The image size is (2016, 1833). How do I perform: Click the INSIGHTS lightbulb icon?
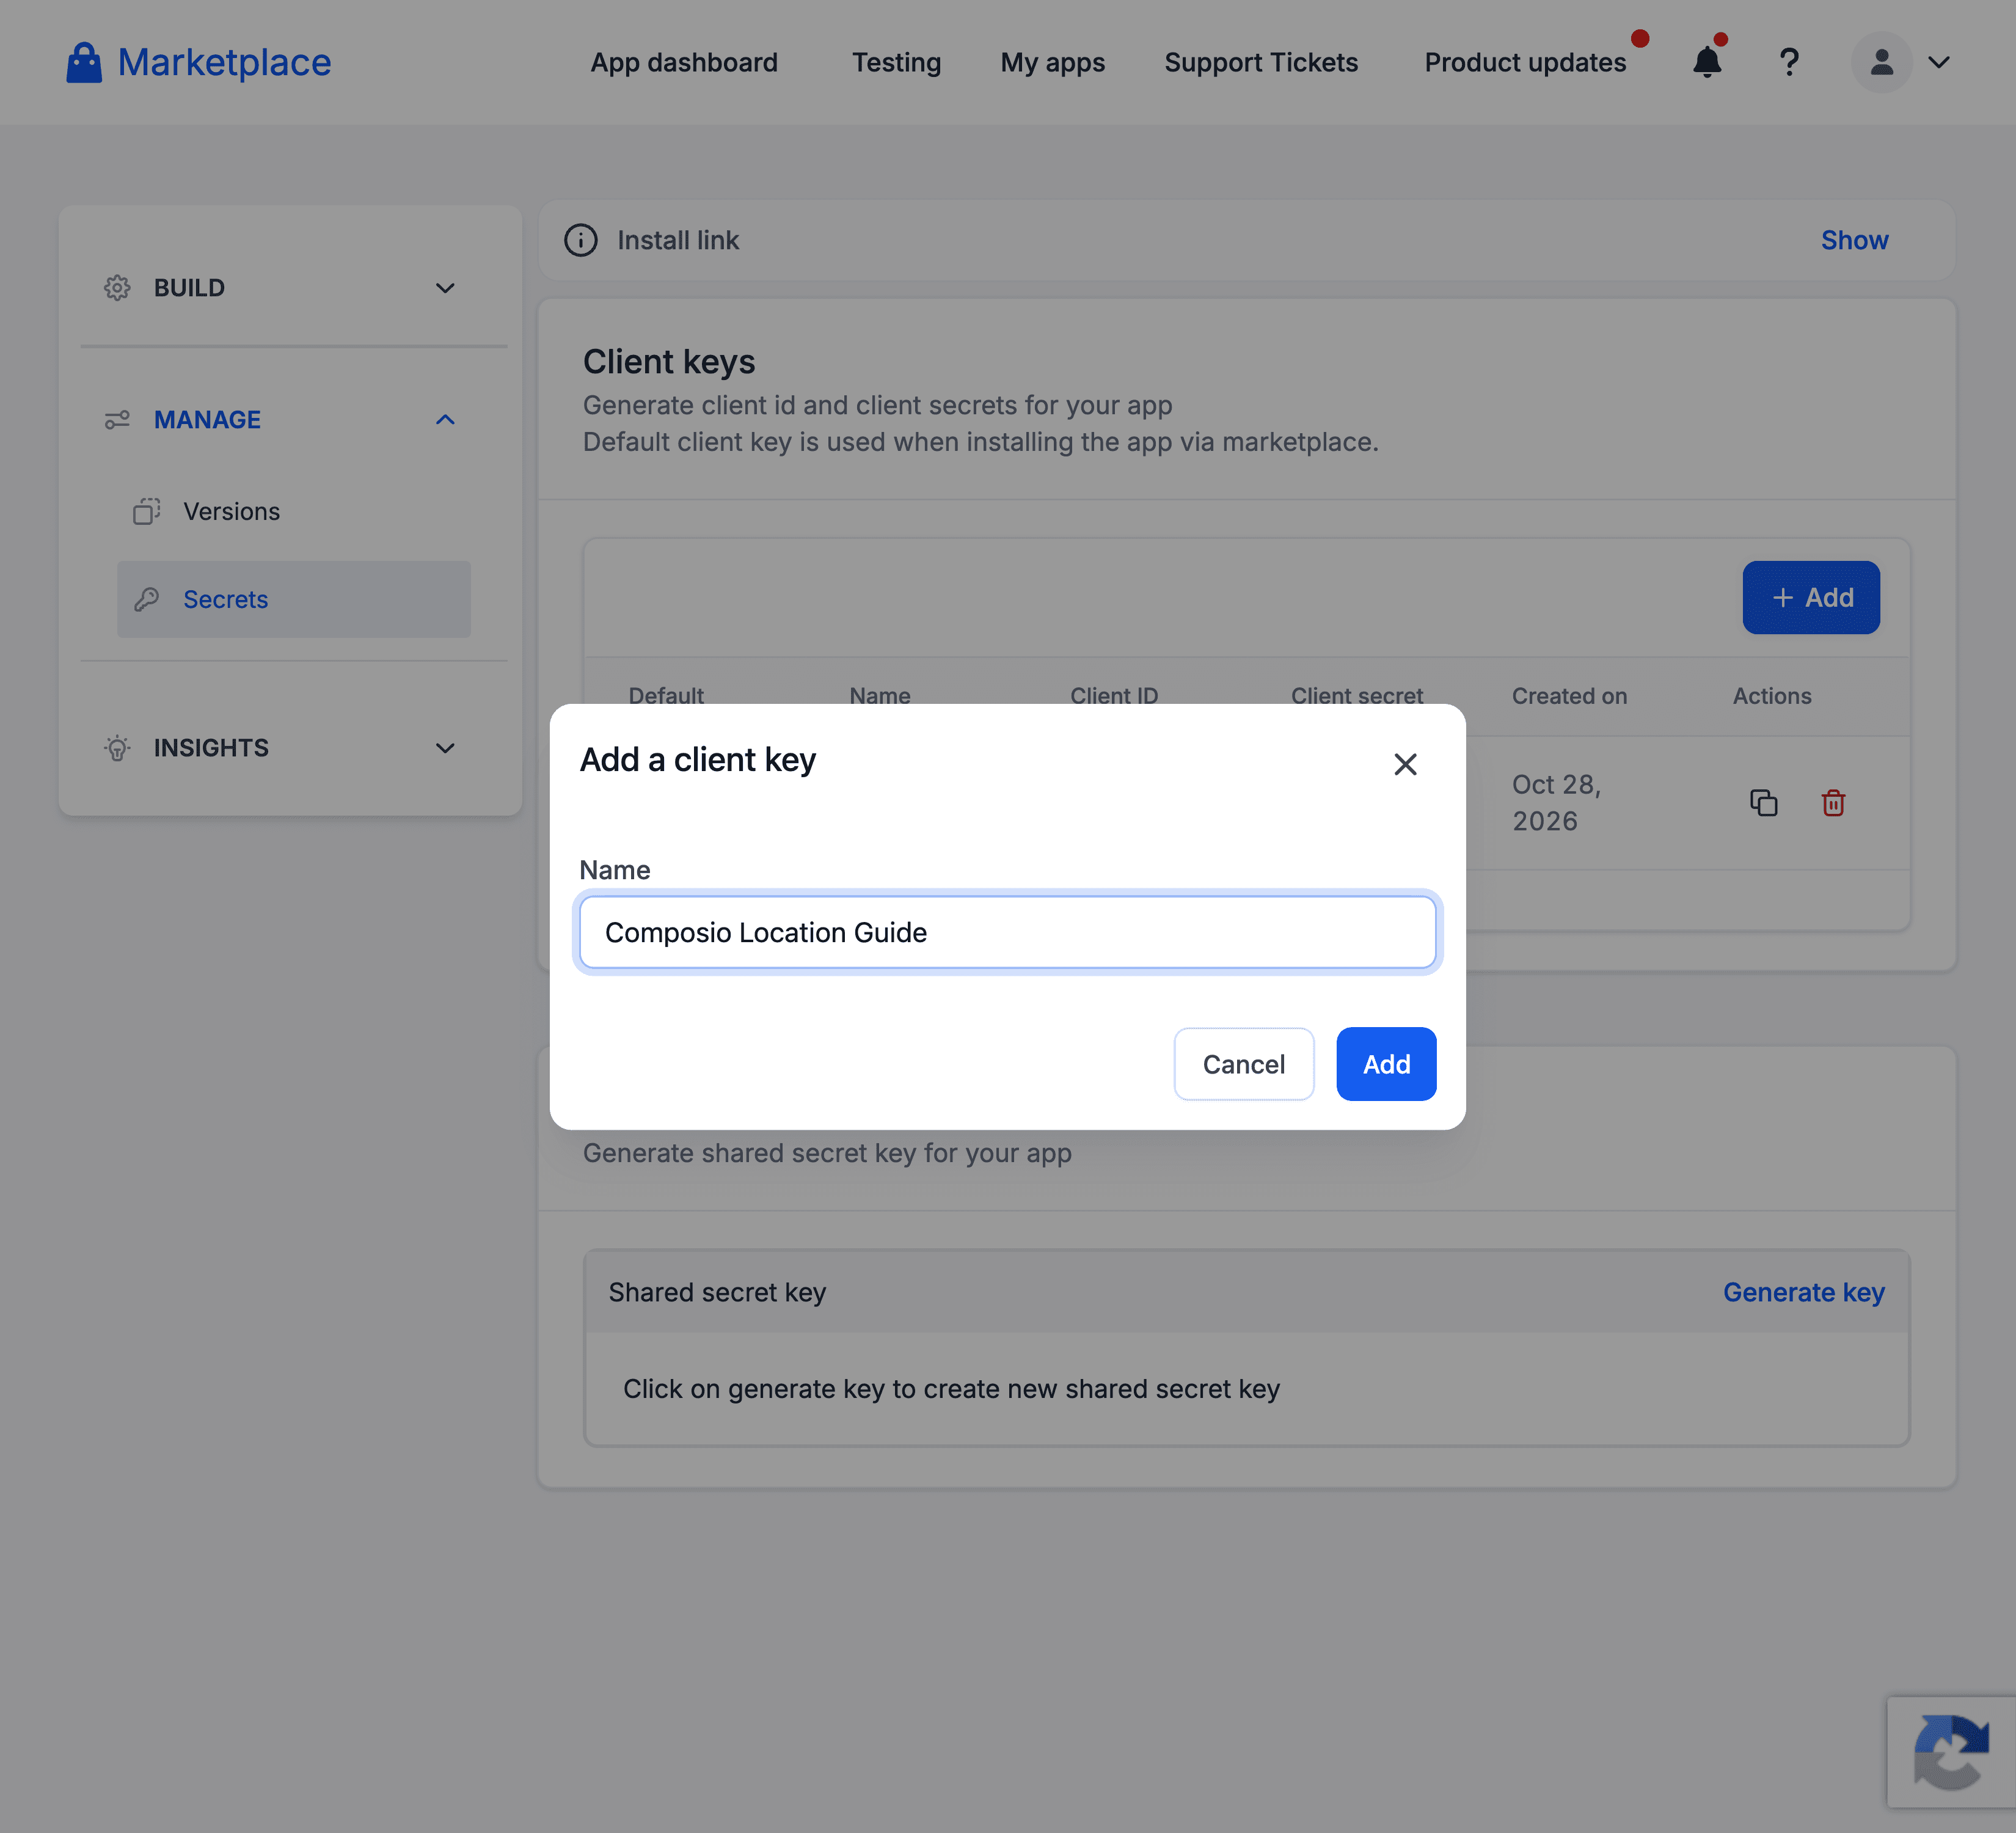pos(117,748)
